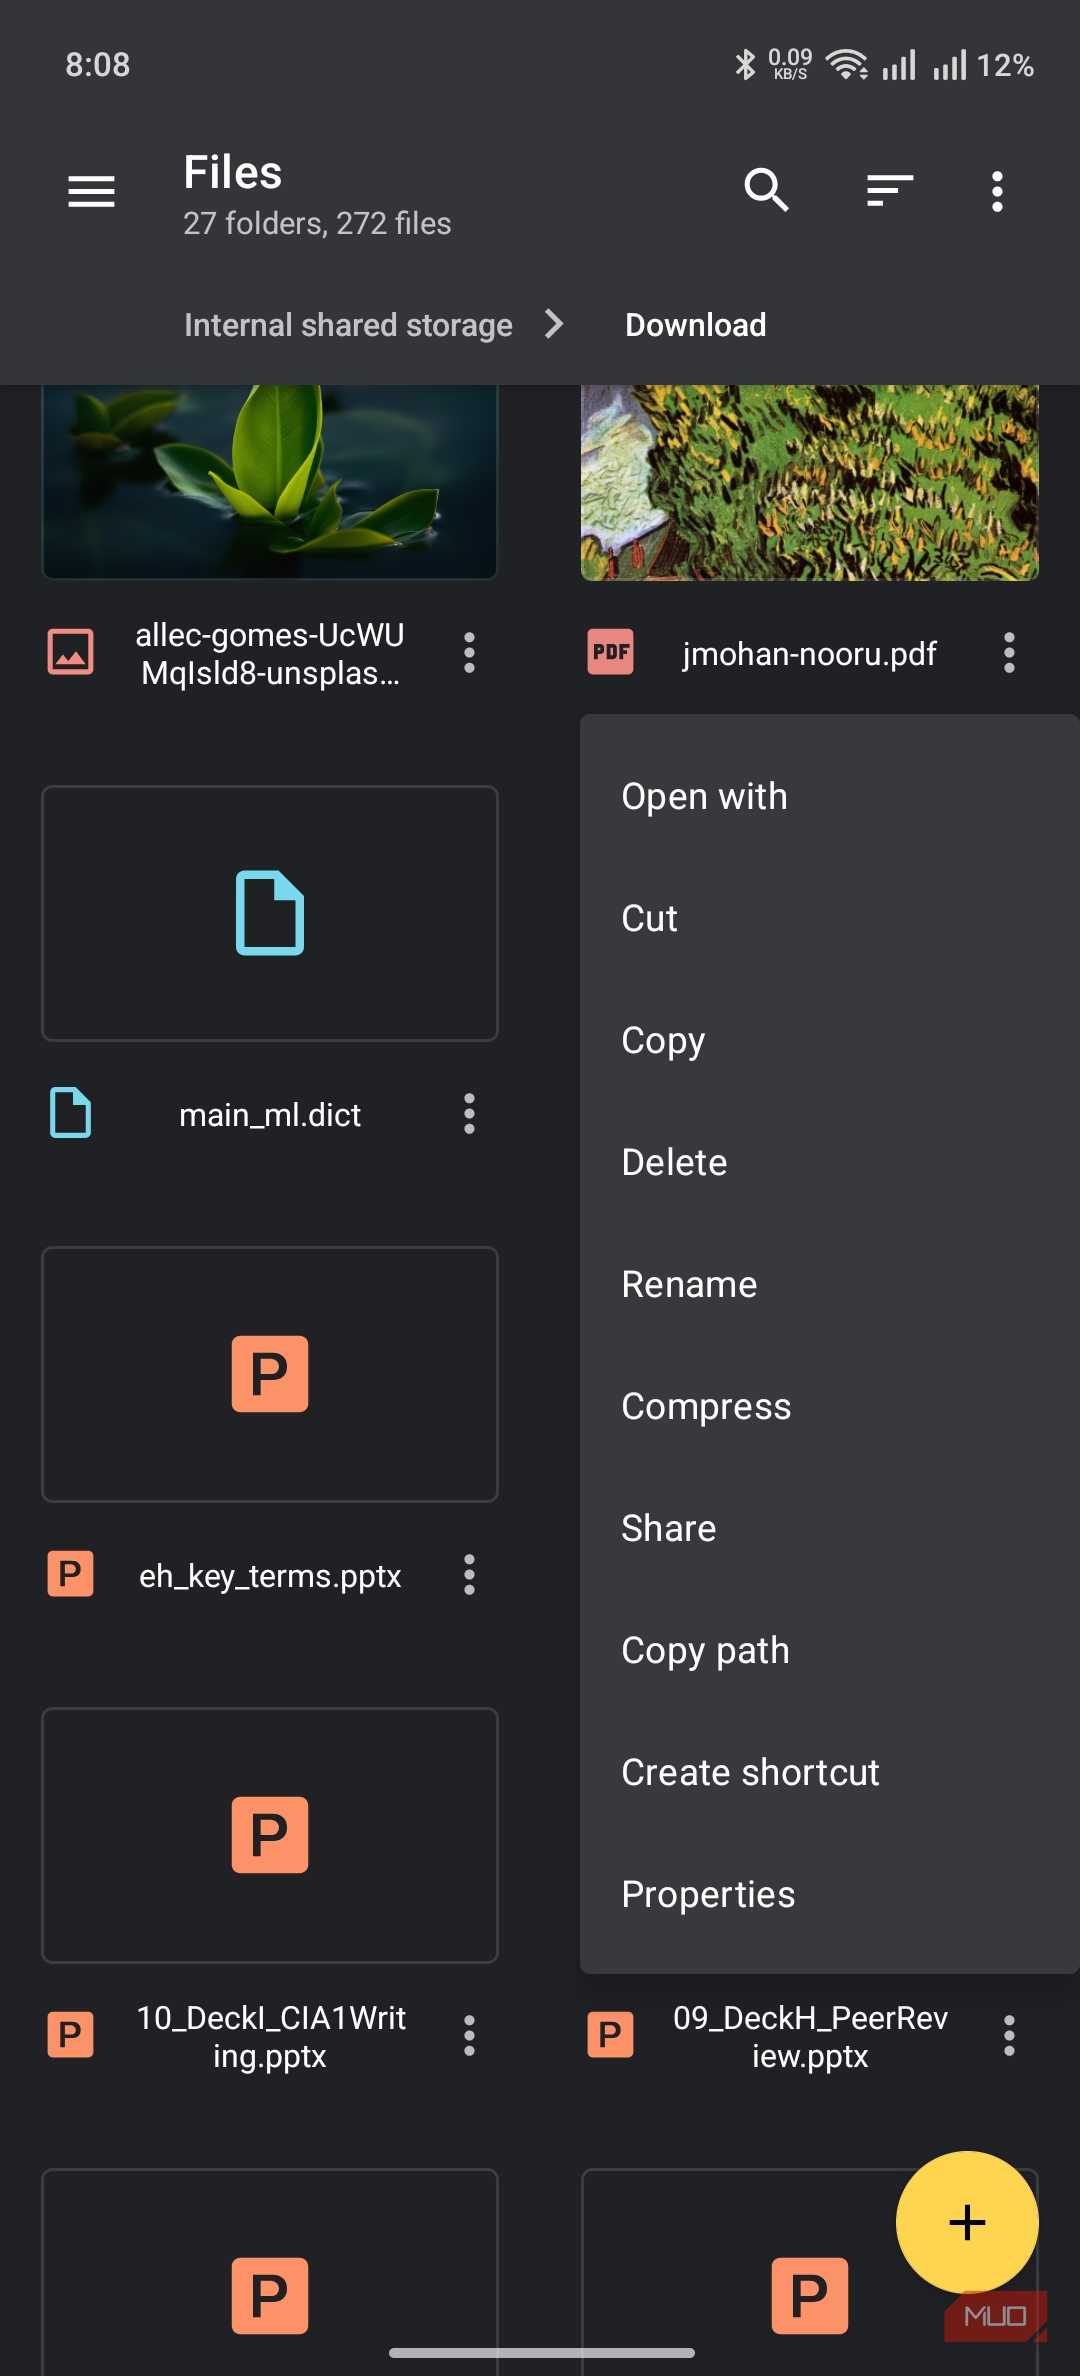1080x2376 pixels.
Task: Open the painting PDF thumbnail
Action: click(x=810, y=482)
